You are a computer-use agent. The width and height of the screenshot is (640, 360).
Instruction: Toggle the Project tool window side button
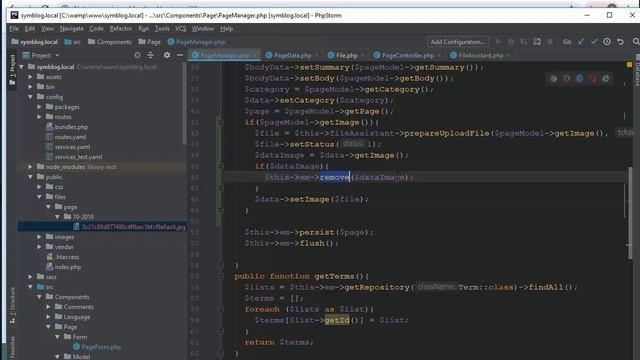coord(12,69)
